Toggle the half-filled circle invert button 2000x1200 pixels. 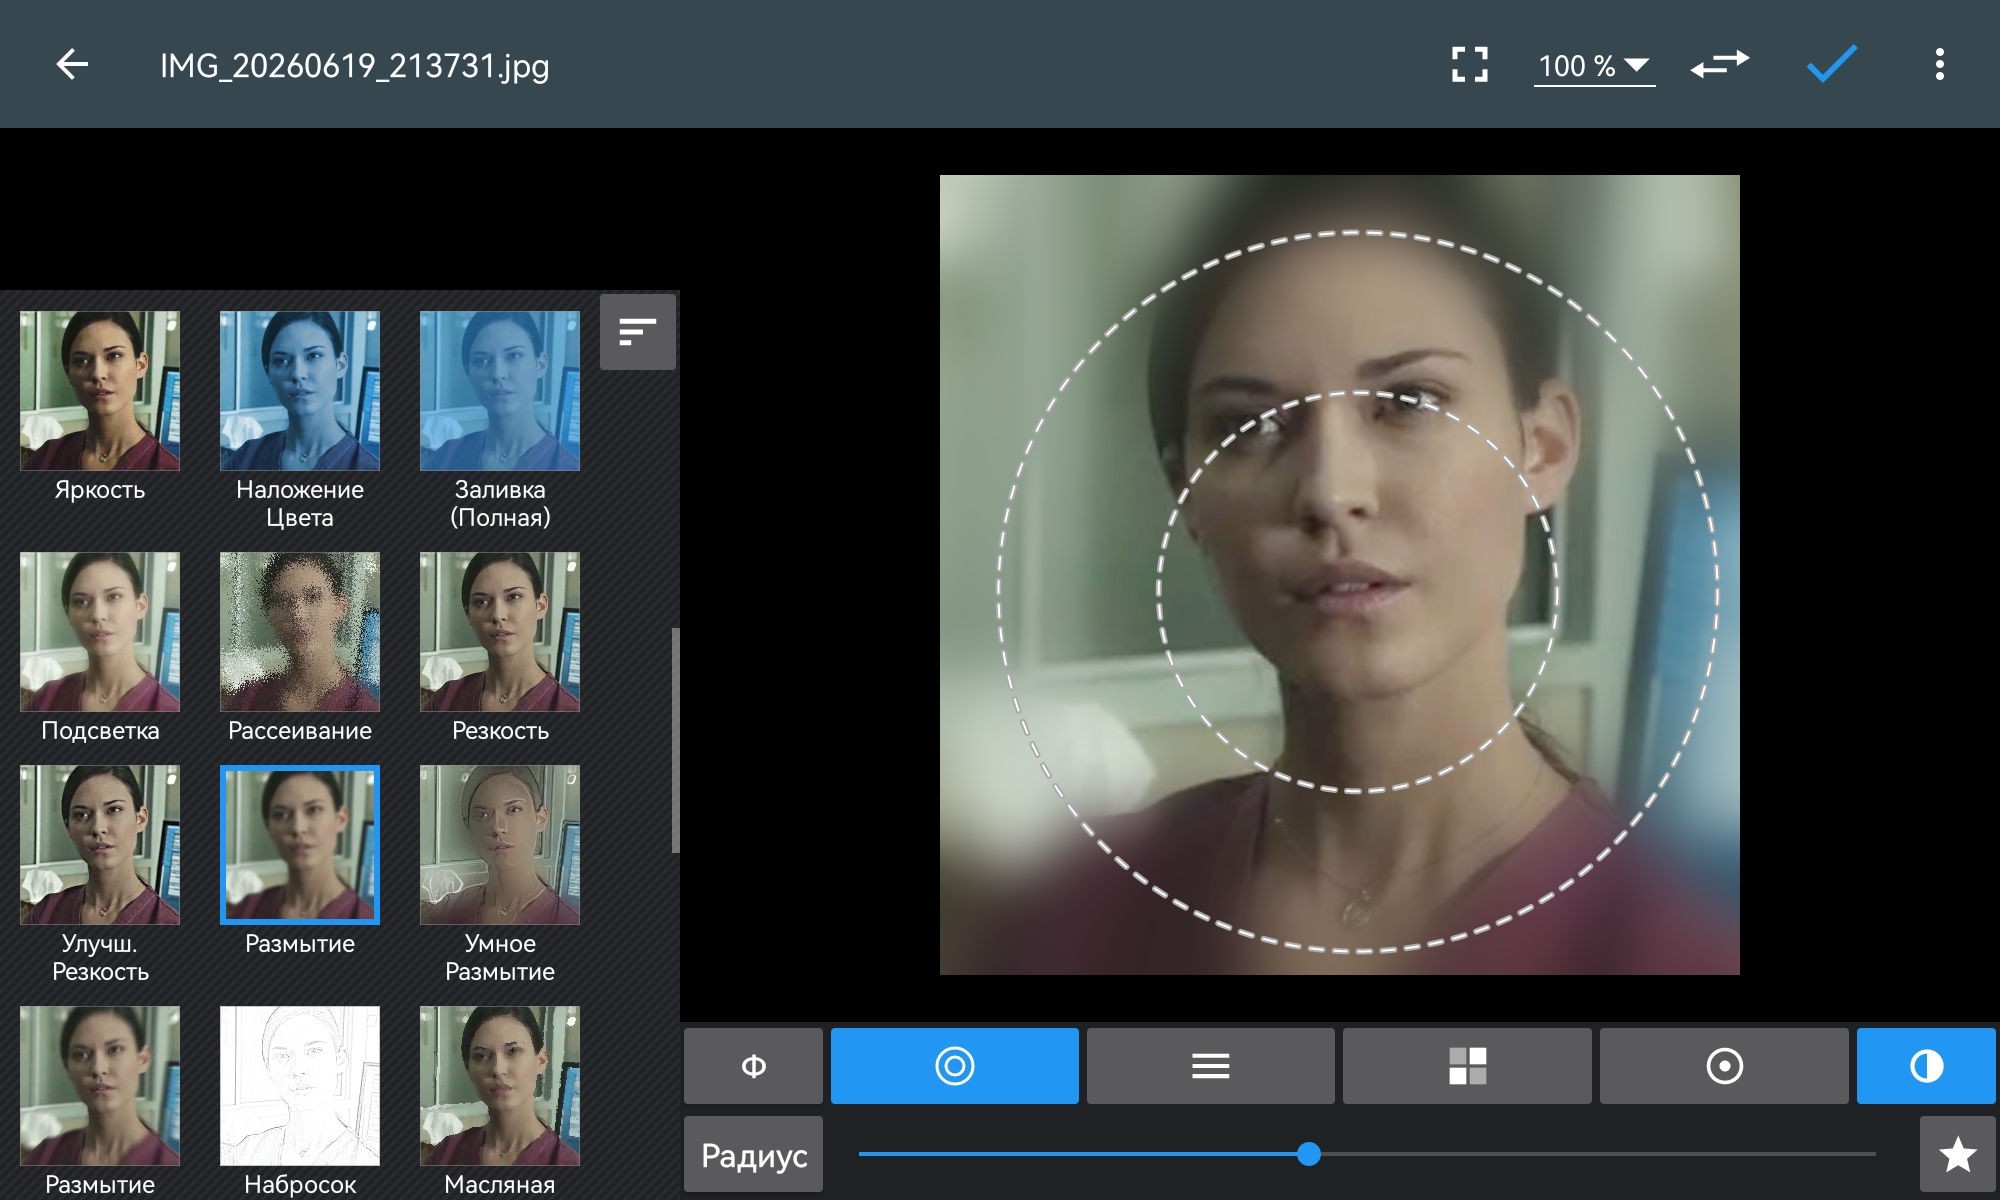1926,1066
